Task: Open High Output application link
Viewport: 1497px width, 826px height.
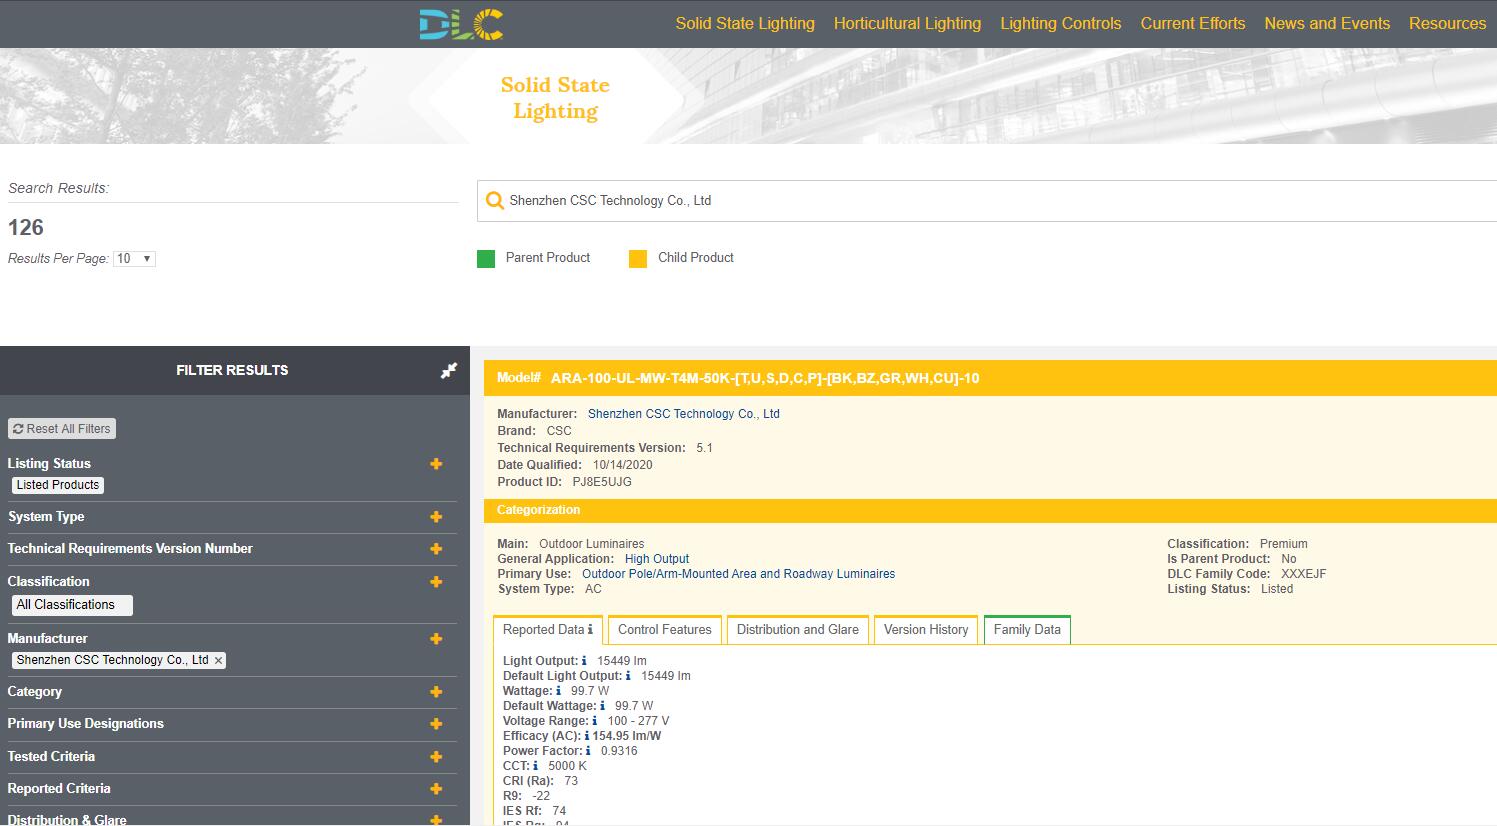Action: [657, 559]
